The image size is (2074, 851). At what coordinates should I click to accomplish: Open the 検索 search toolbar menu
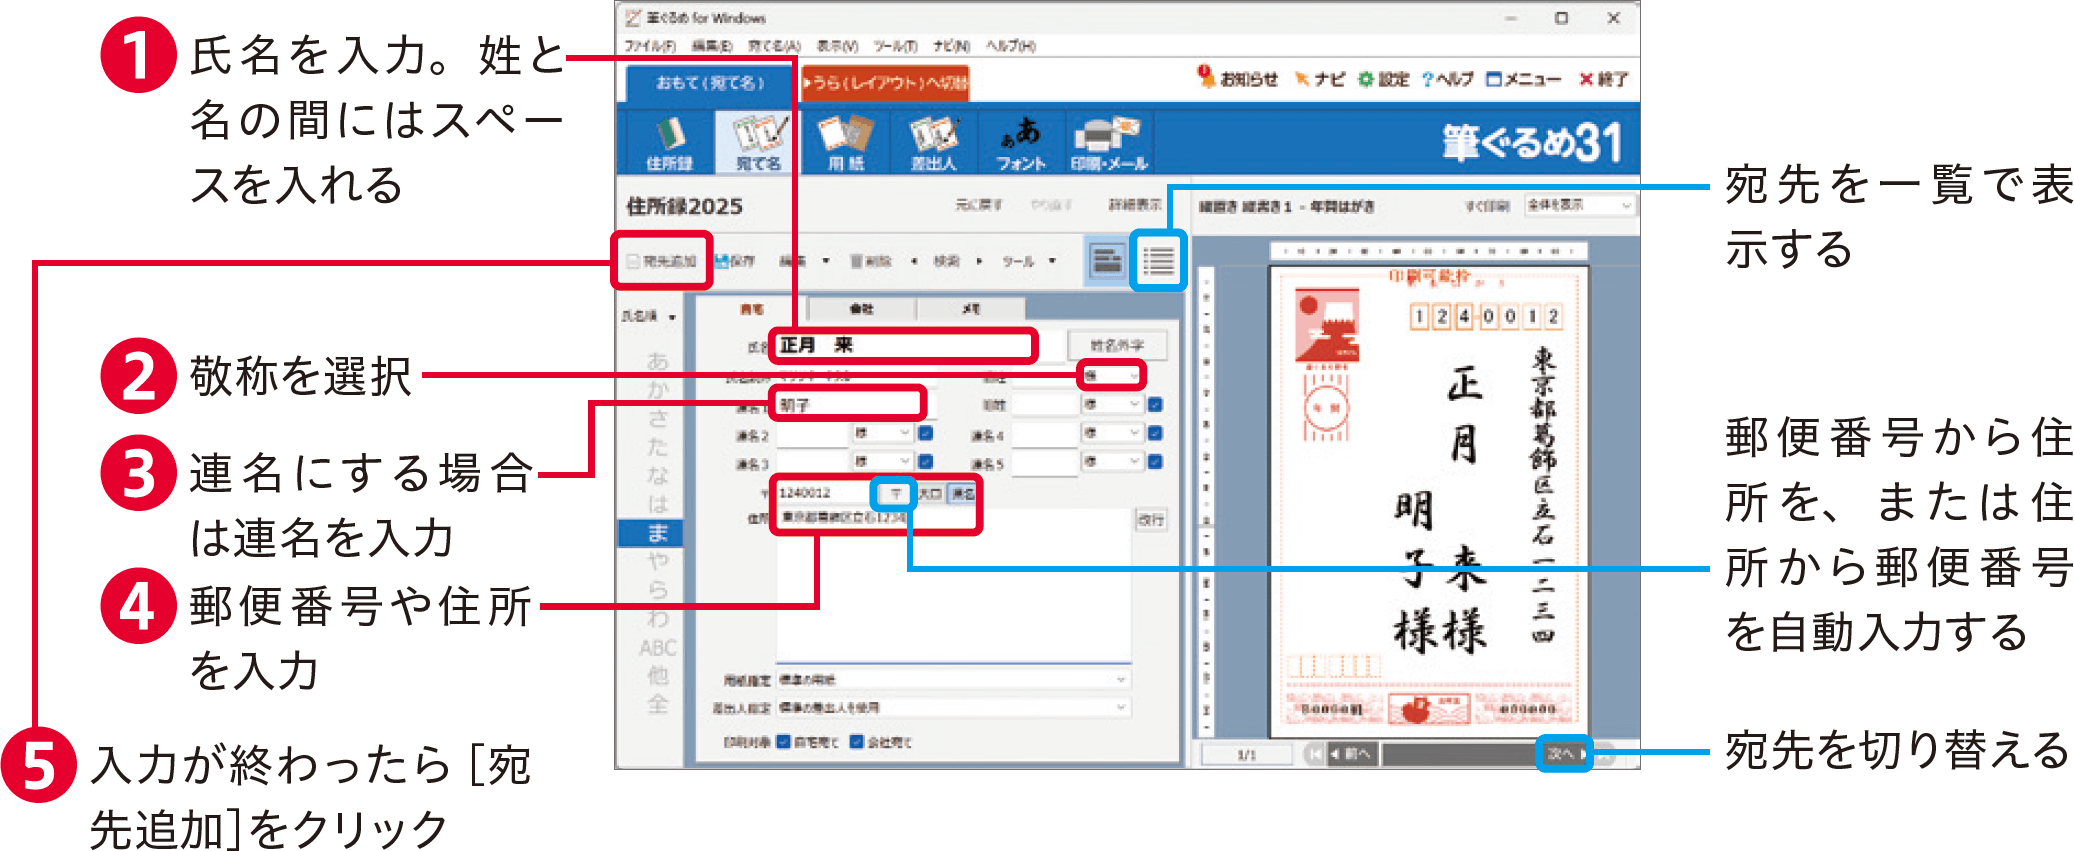[x=946, y=261]
